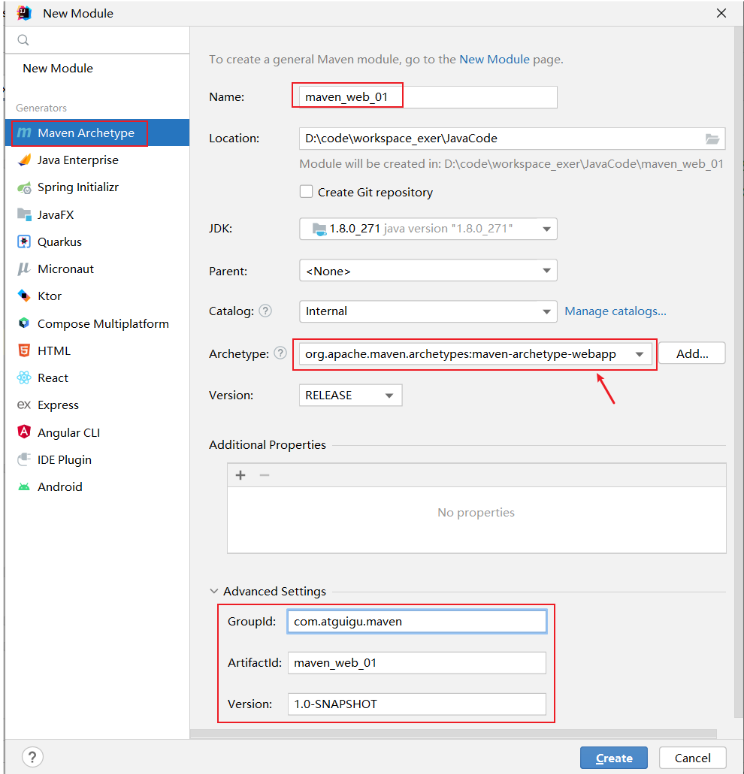Select Micronaut generator label
The width and height of the screenshot is (744, 774).
point(66,269)
